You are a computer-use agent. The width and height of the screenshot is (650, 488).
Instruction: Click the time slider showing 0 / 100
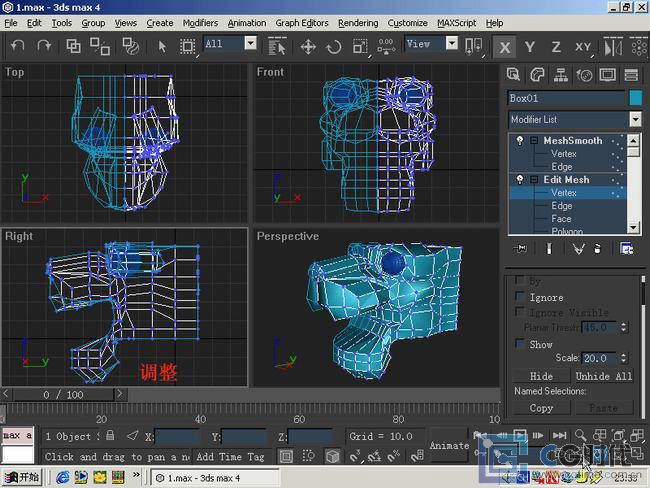(63, 394)
